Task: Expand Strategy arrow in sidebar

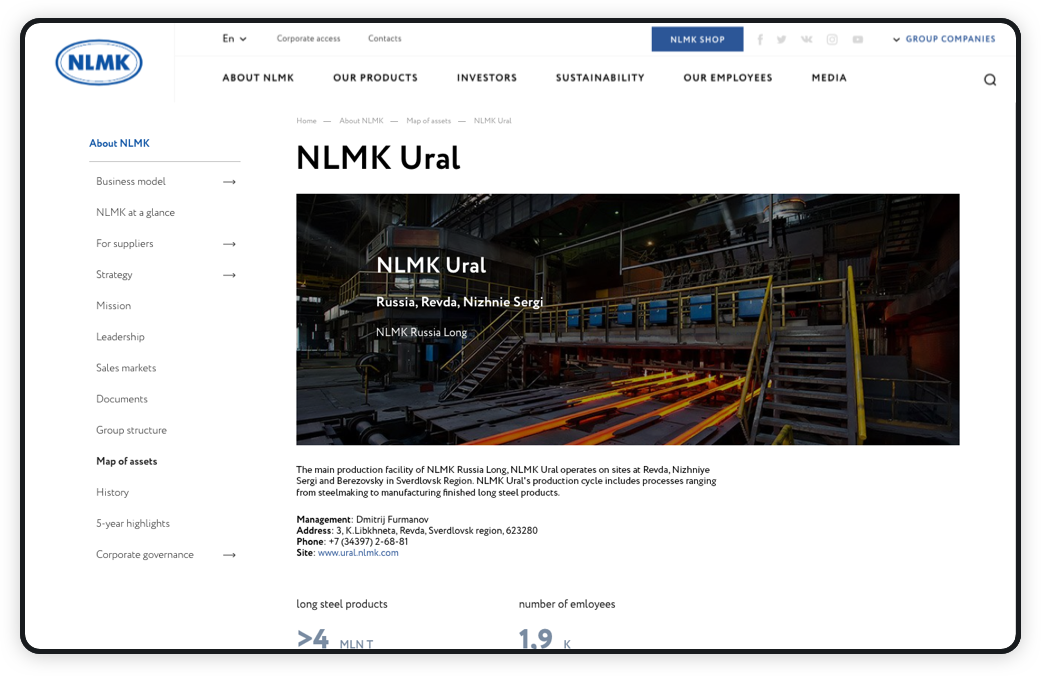Action: pyautogui.click(x=230, y=275)
